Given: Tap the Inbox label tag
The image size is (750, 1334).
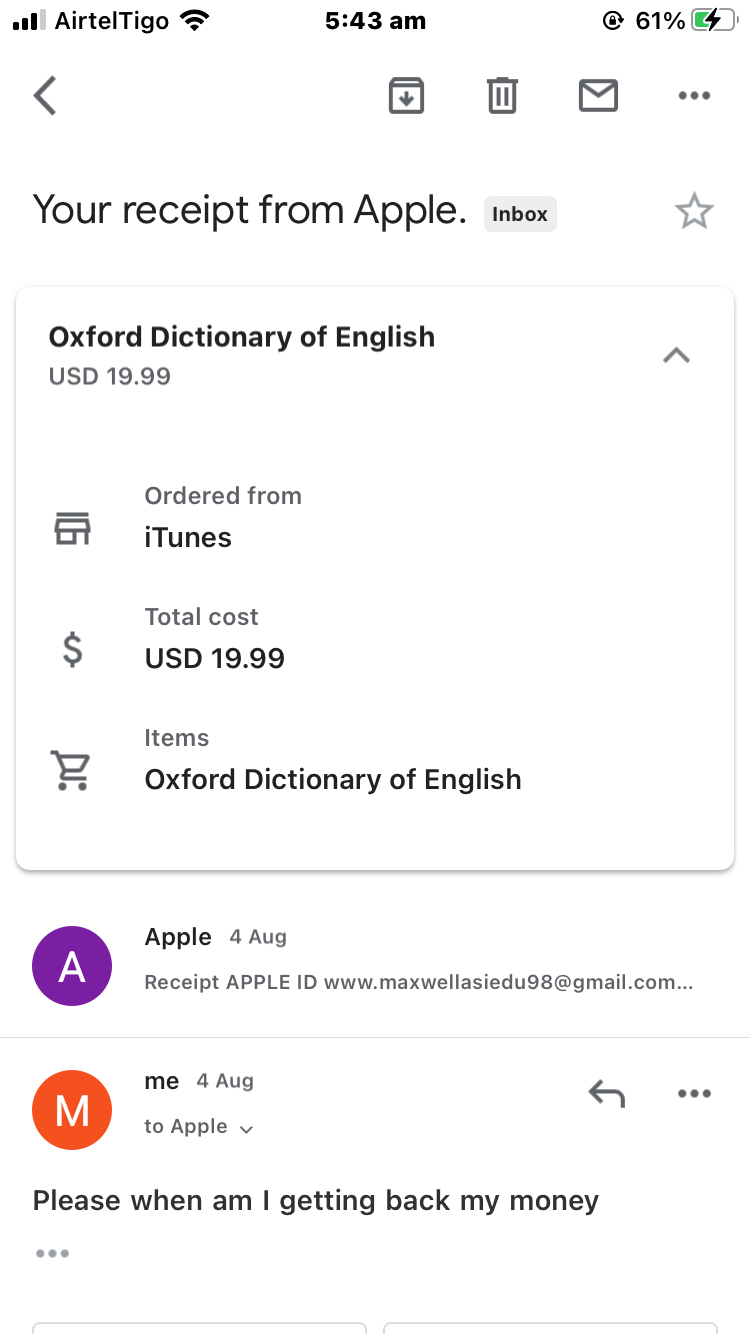Looking at the screenshot, I should click(x=520, y=214).
